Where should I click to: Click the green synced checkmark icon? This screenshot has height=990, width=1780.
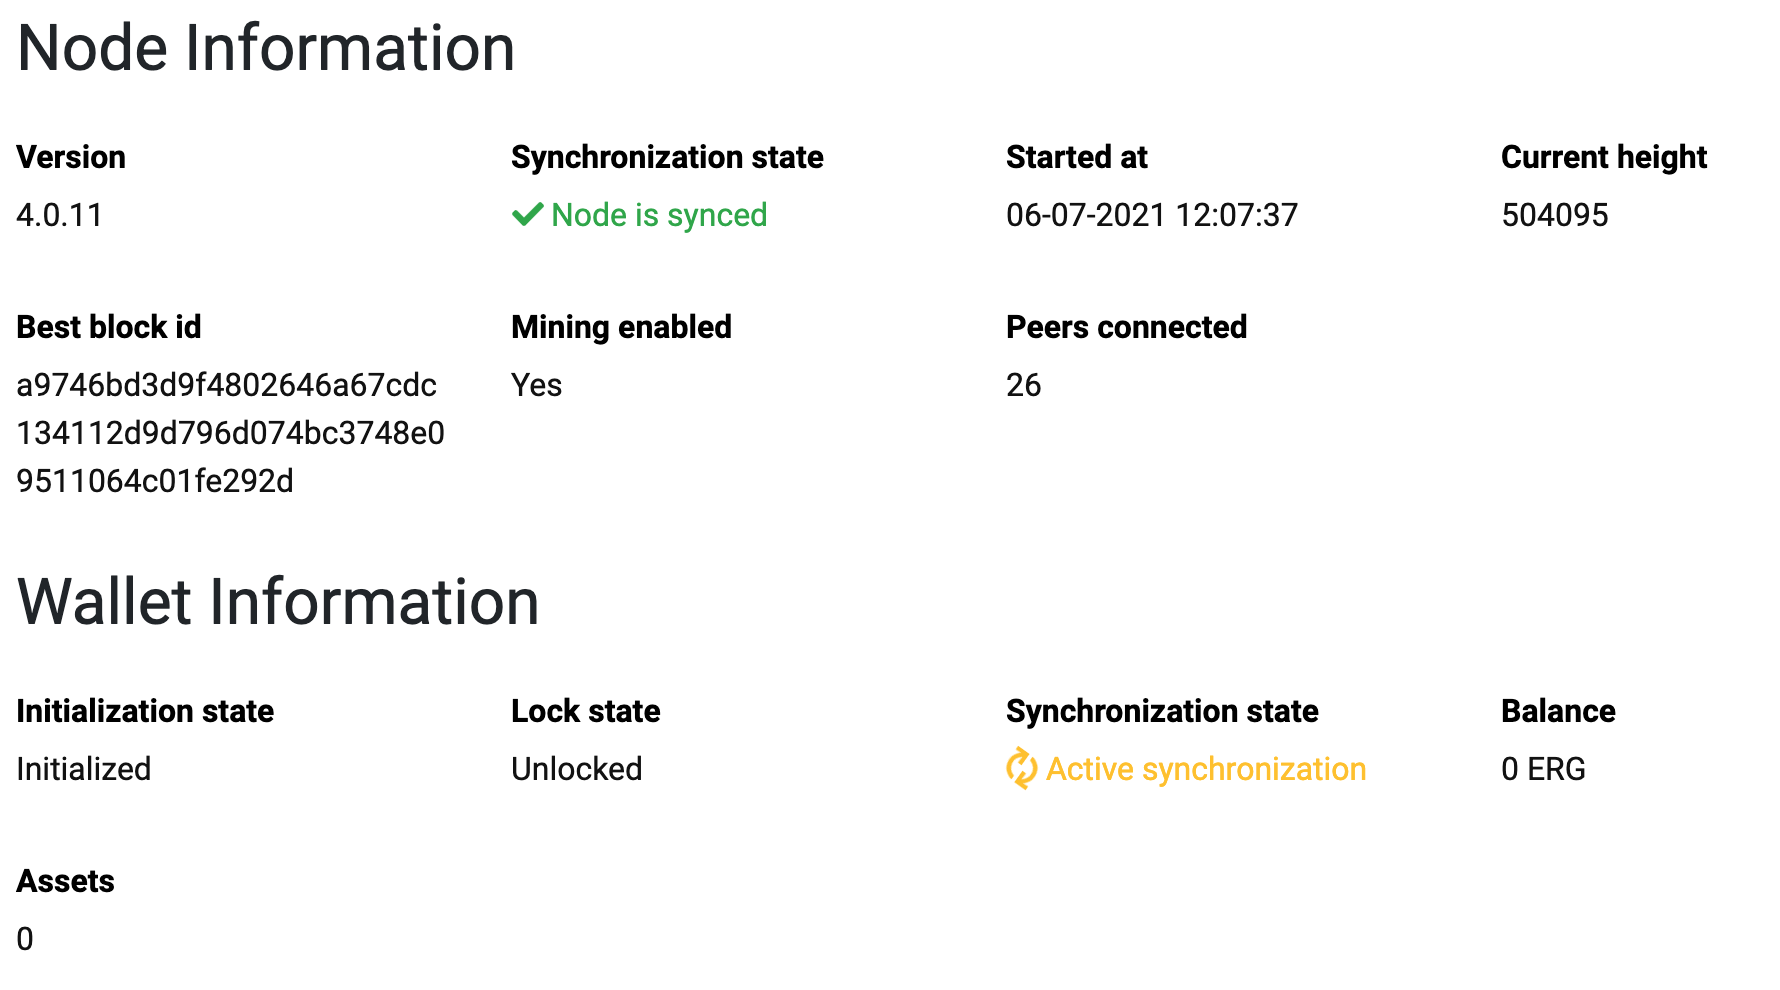pyautogui.click(x=527, y=215)
